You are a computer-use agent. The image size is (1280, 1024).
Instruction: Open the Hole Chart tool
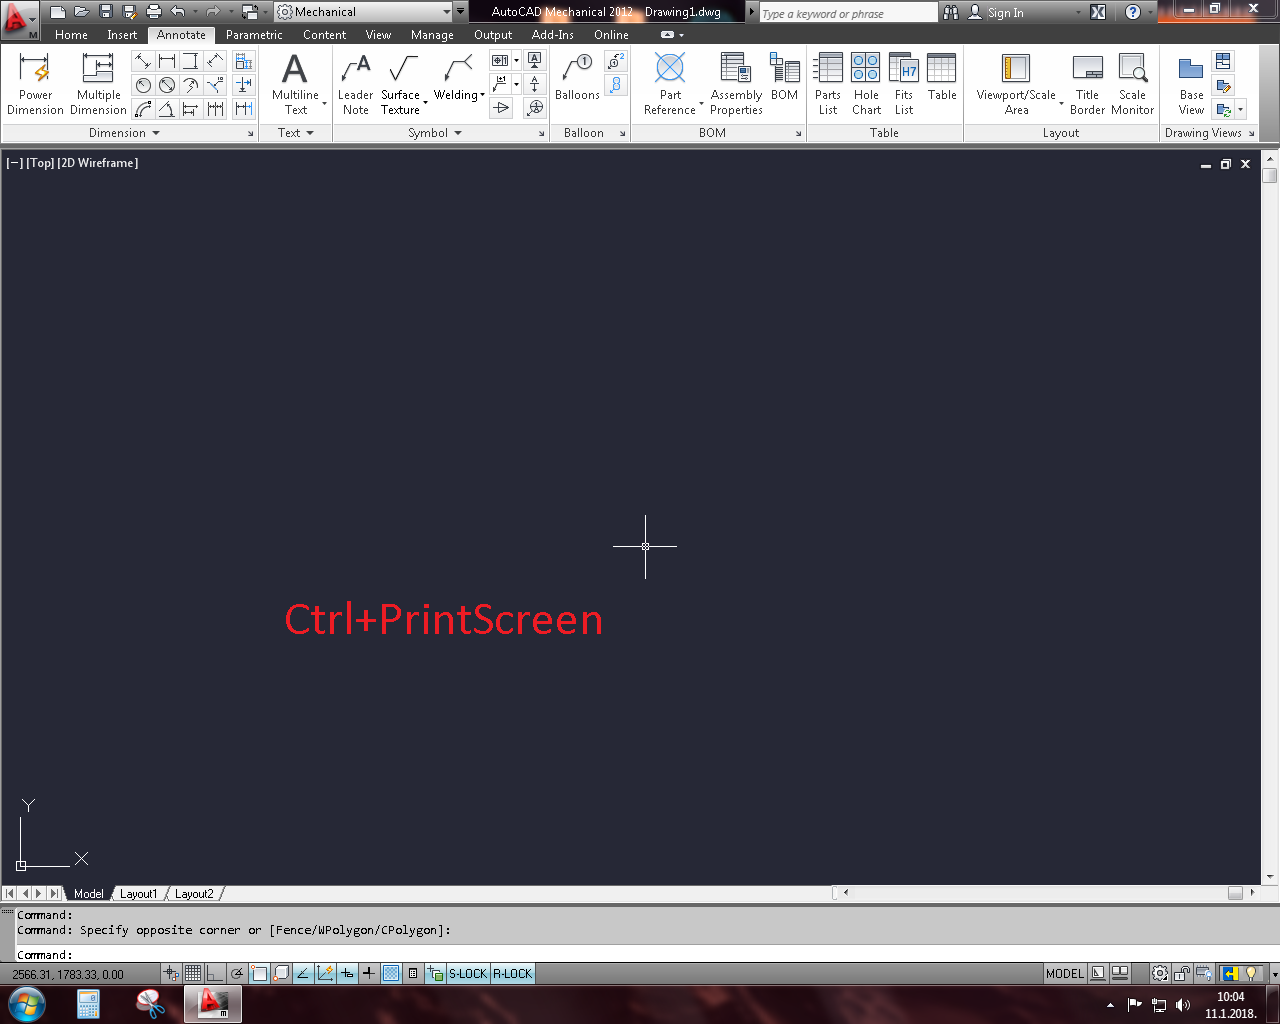pyautogui.click(x=866, y=84)
